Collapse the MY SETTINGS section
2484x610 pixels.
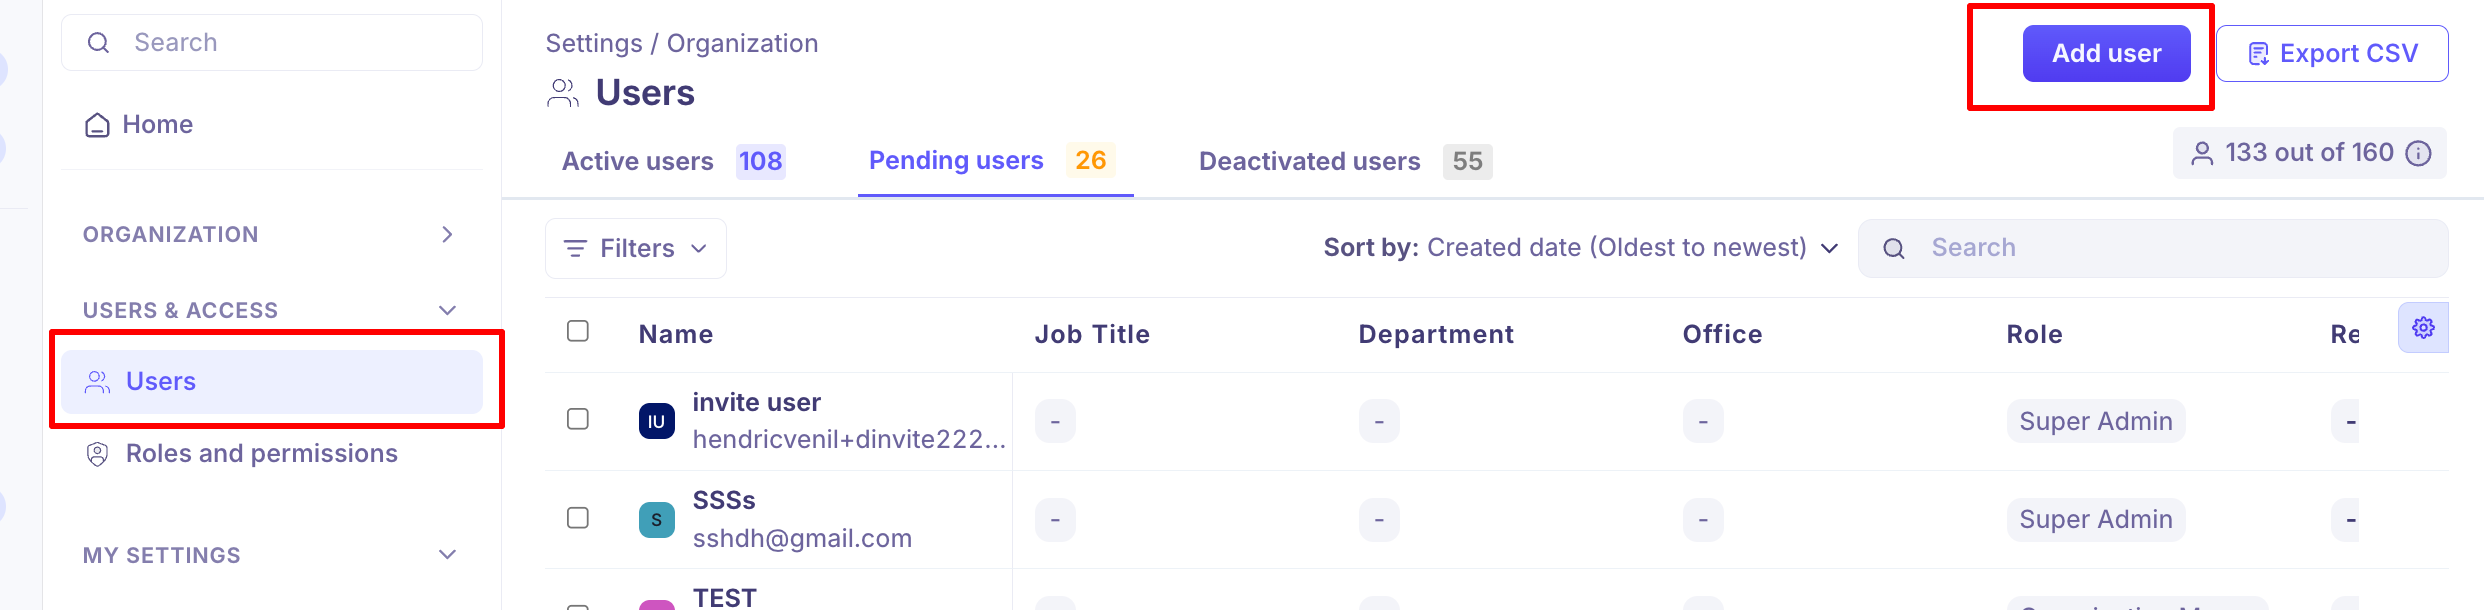coord(447,555)
